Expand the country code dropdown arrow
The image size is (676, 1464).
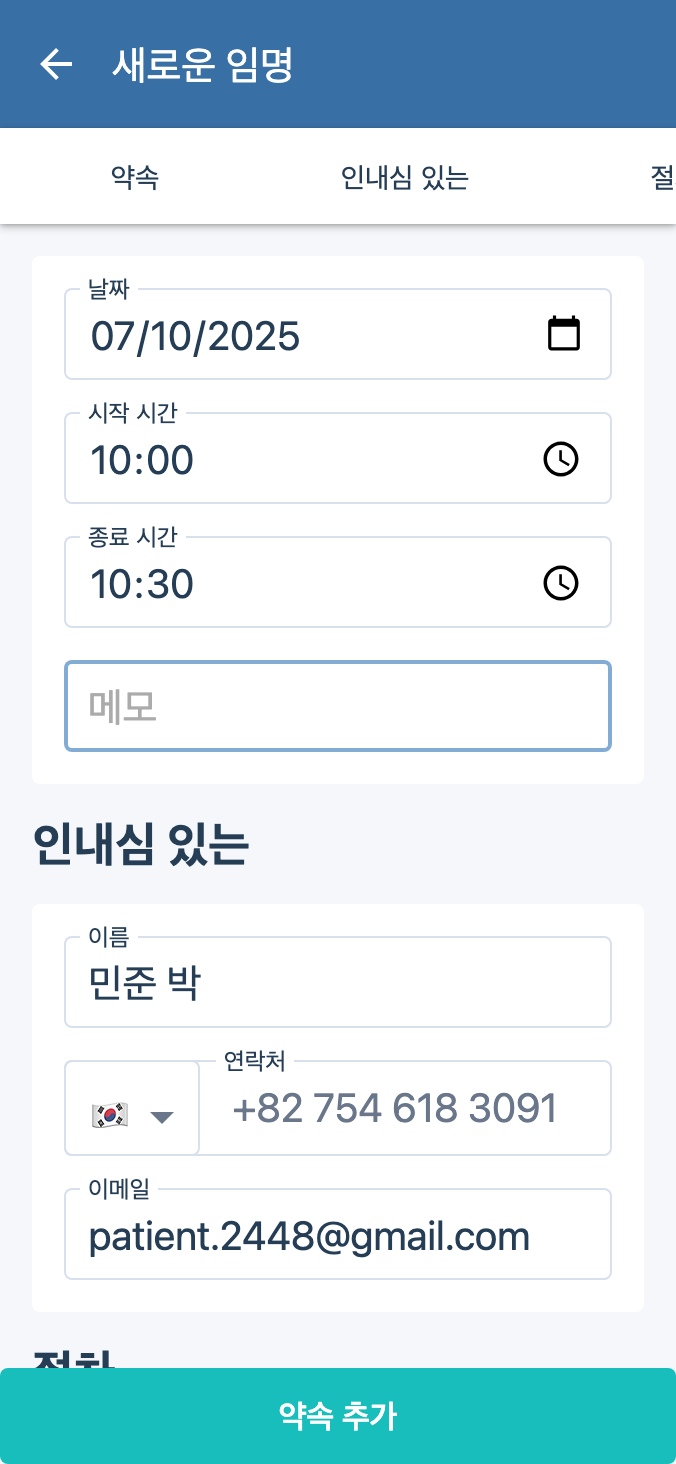click(x=162, y=1116)
